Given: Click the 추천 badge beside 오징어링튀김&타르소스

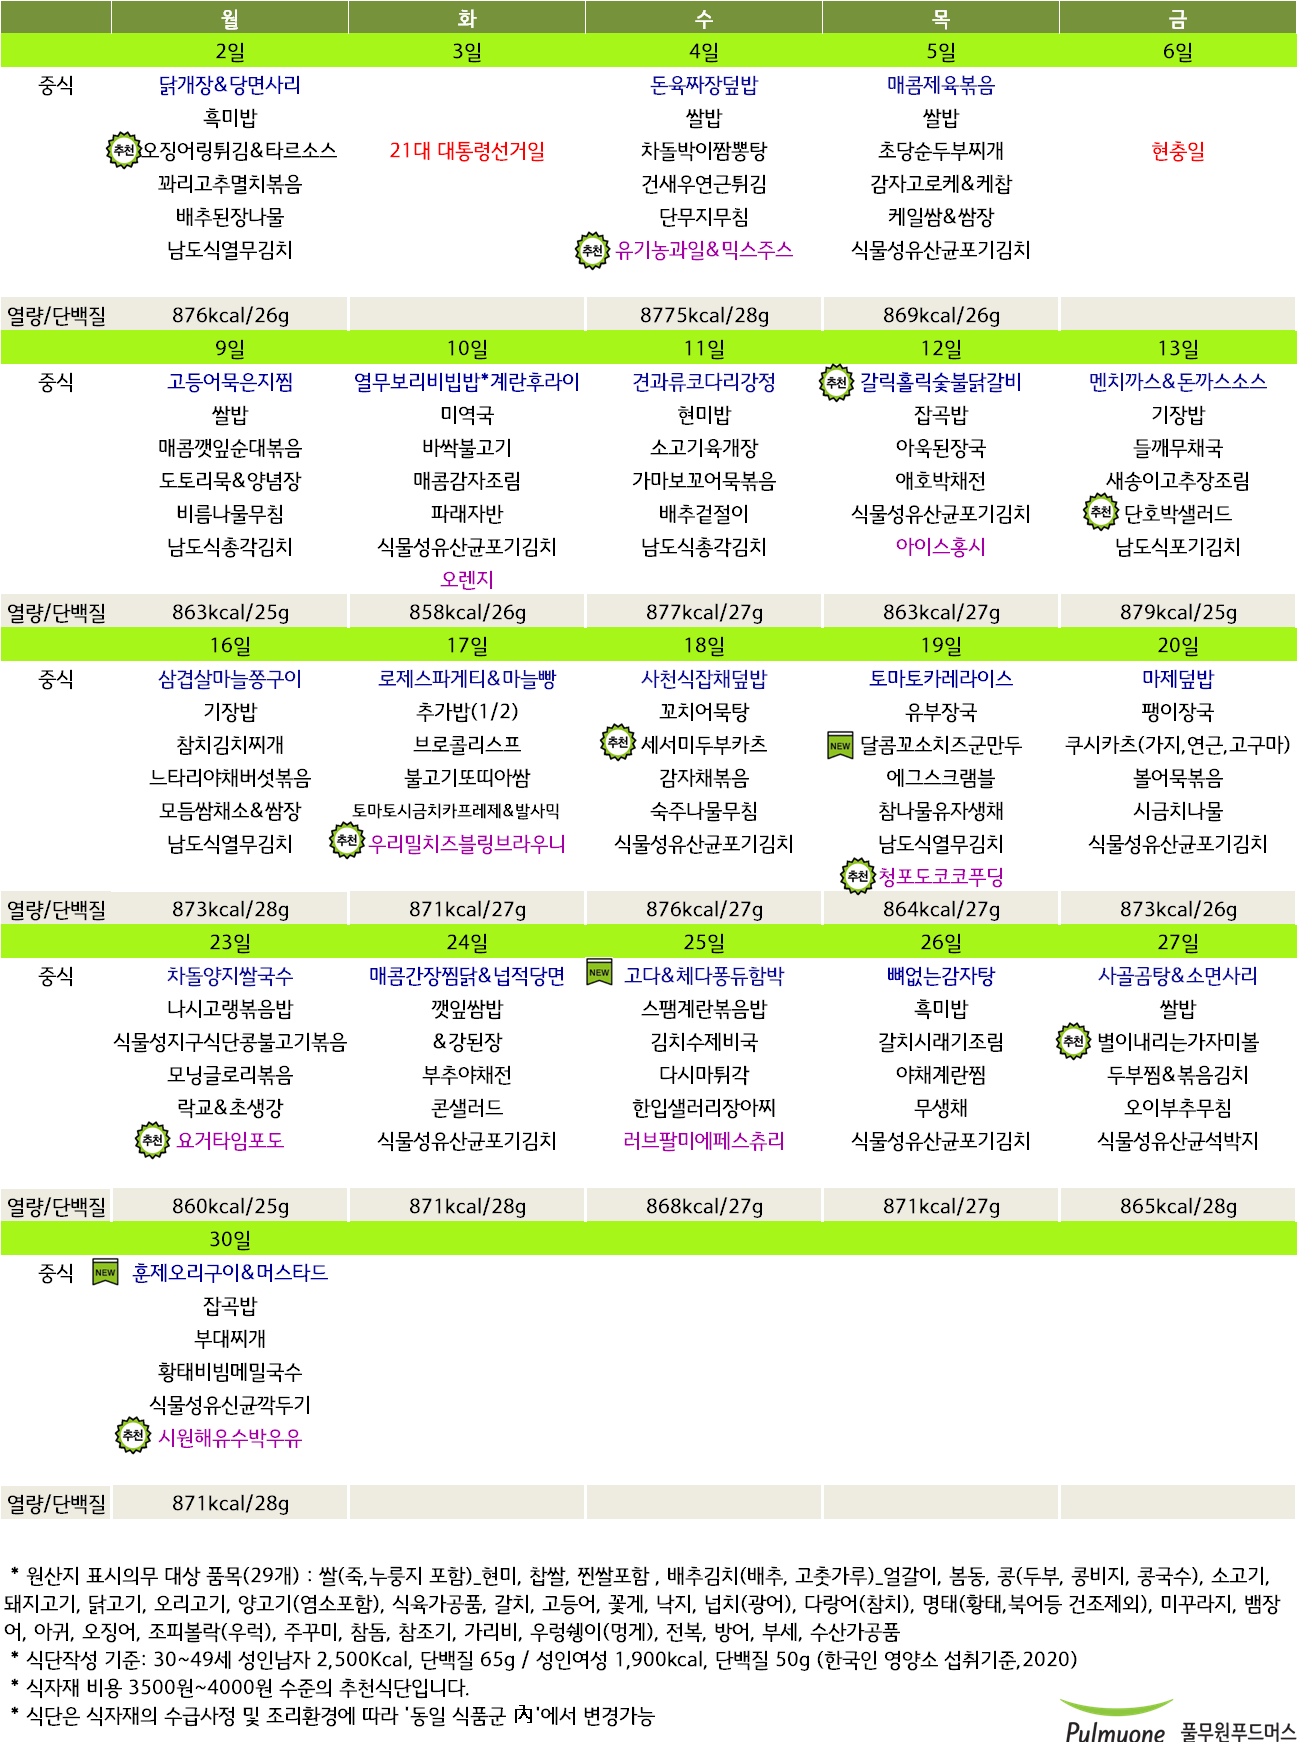Looking at the screenshot, I should tap(124, 150).
